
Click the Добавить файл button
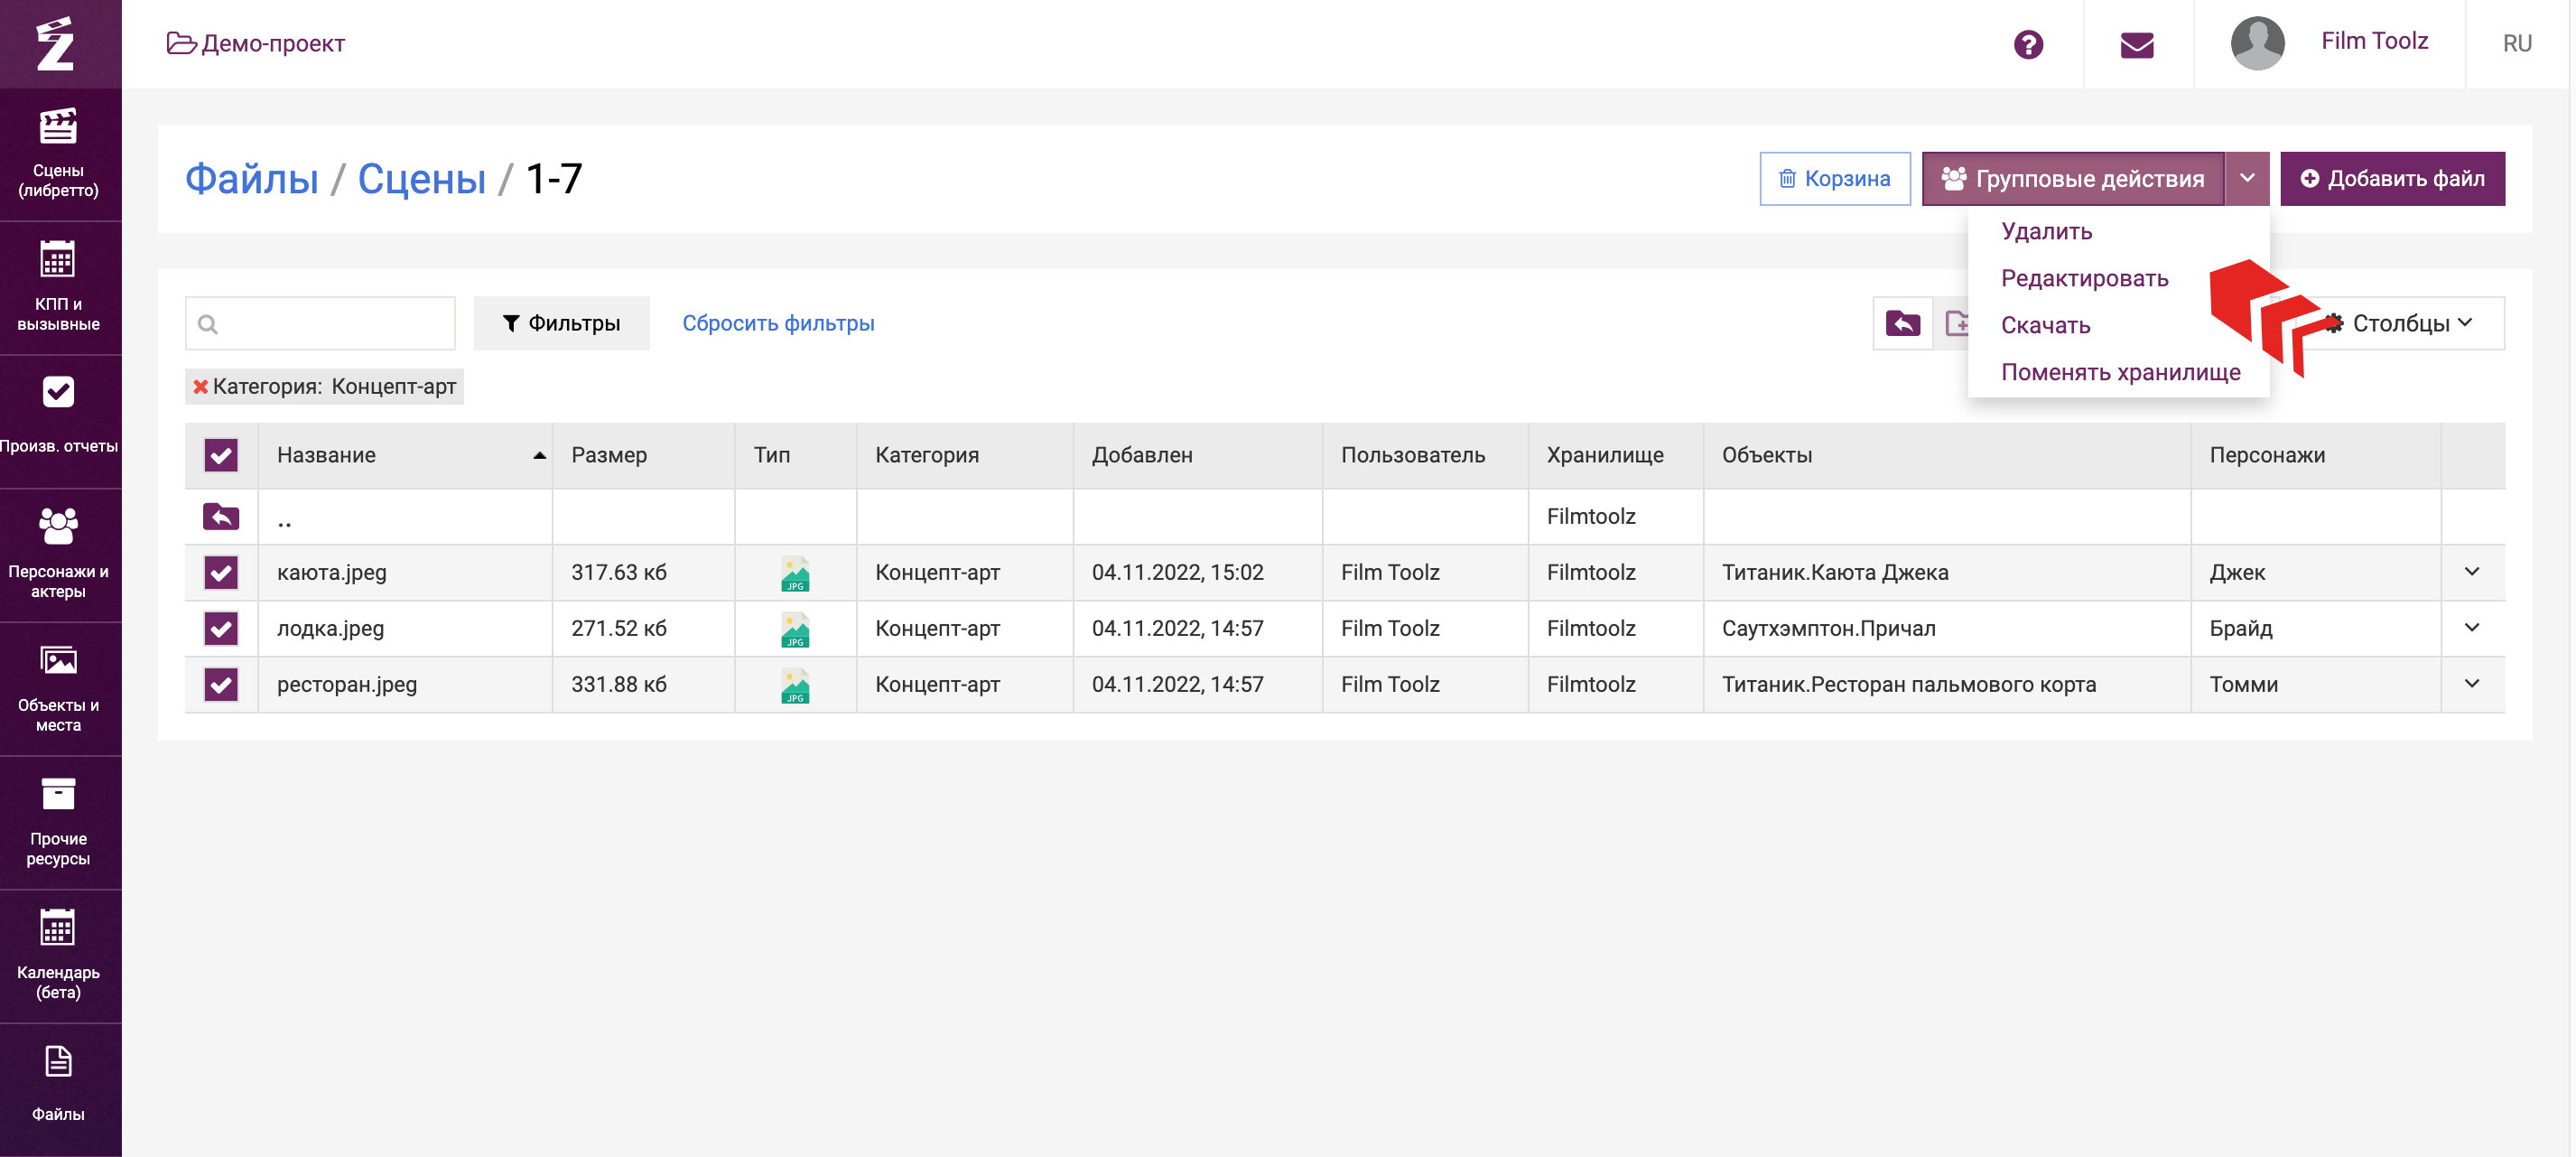point(2392,178)
